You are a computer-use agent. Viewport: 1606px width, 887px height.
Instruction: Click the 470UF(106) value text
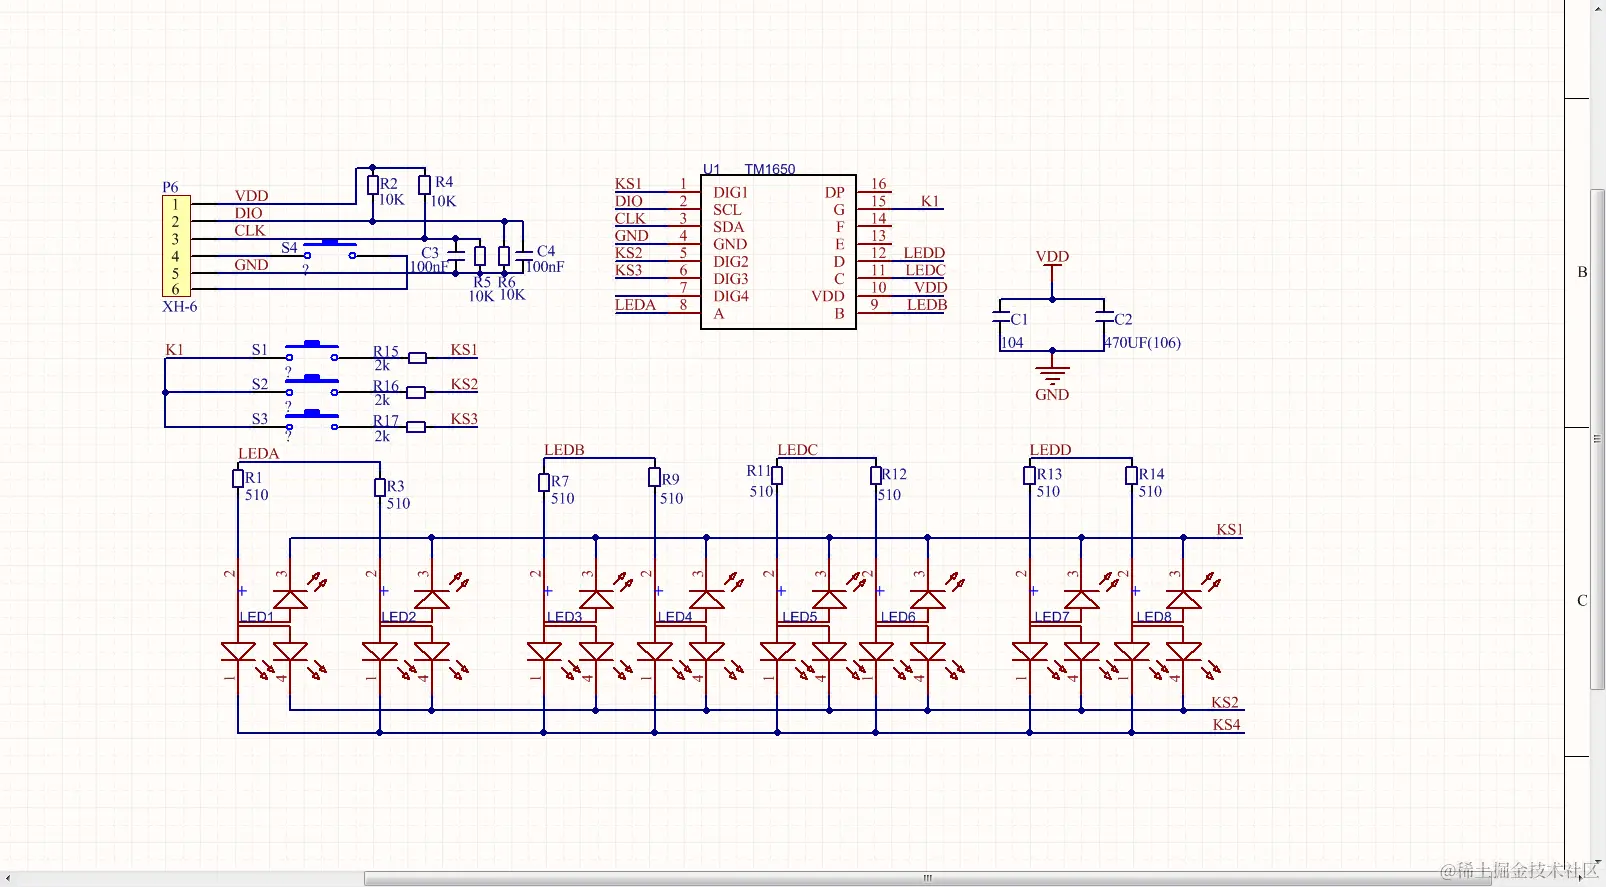[x=1142, y=343]
